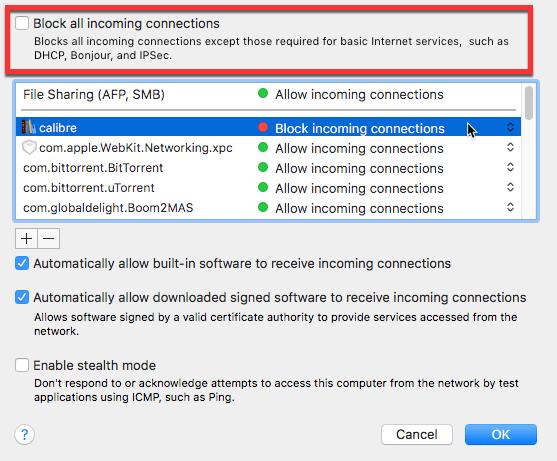Viewport: 557px width, 461px height.
Task: Remove selected application with minus button
Action: (x=49, y=238)
